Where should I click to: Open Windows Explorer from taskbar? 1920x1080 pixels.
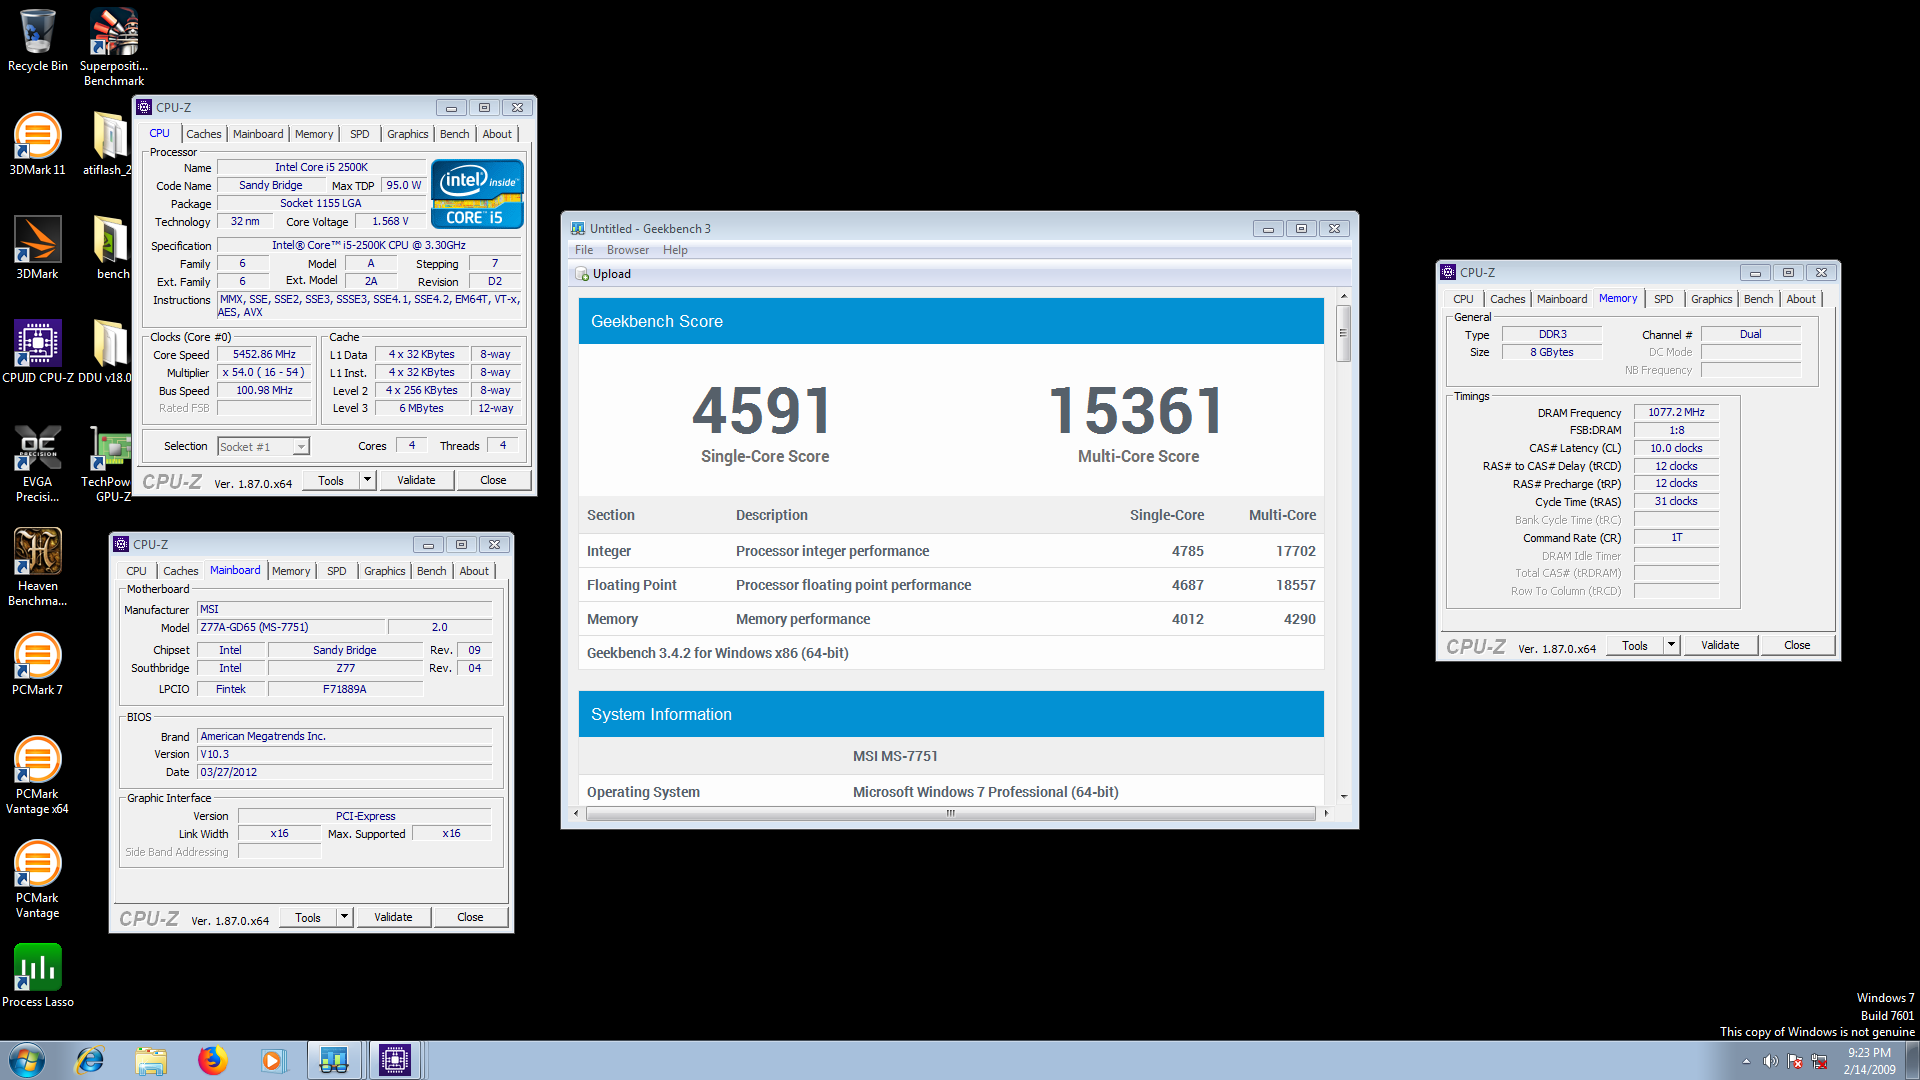[x=151, y=1060]
